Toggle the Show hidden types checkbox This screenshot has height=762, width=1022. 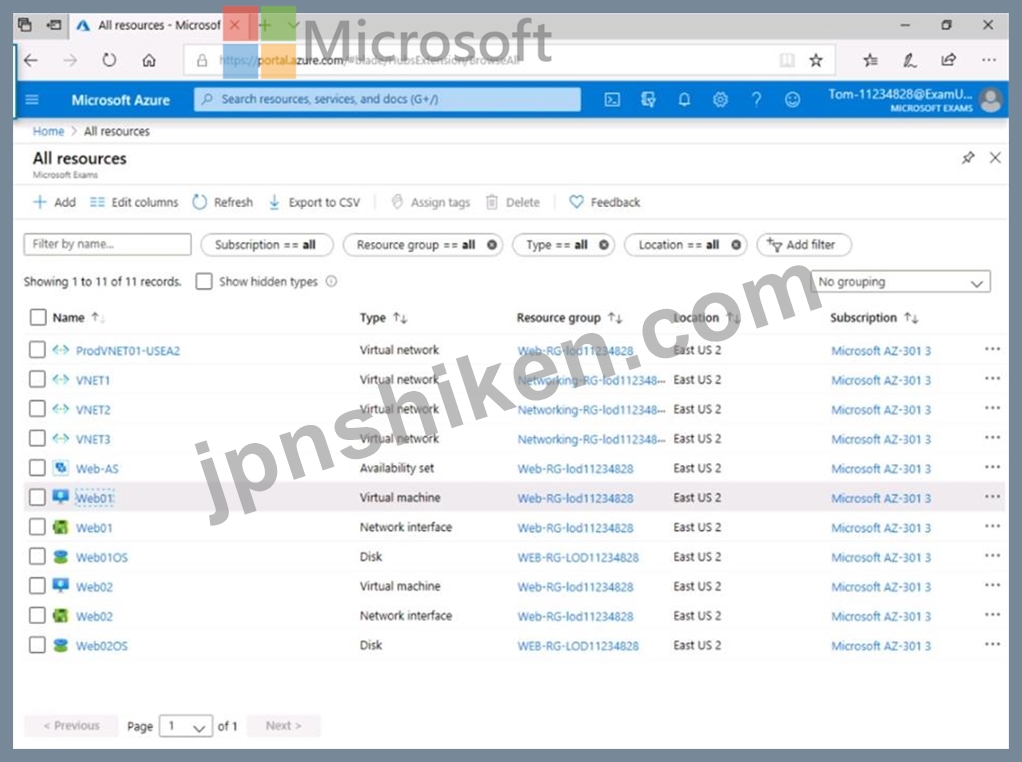click(x=204, y=282)
